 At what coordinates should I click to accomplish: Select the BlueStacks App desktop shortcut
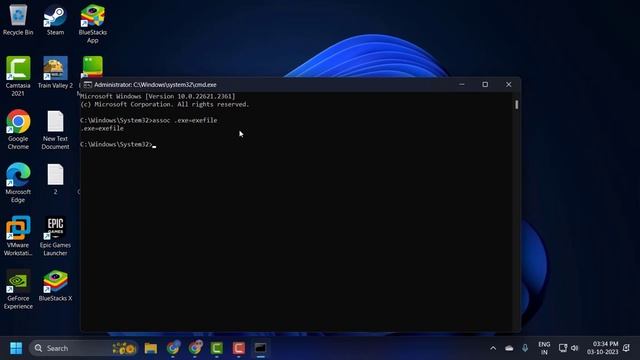coord(93,24)
